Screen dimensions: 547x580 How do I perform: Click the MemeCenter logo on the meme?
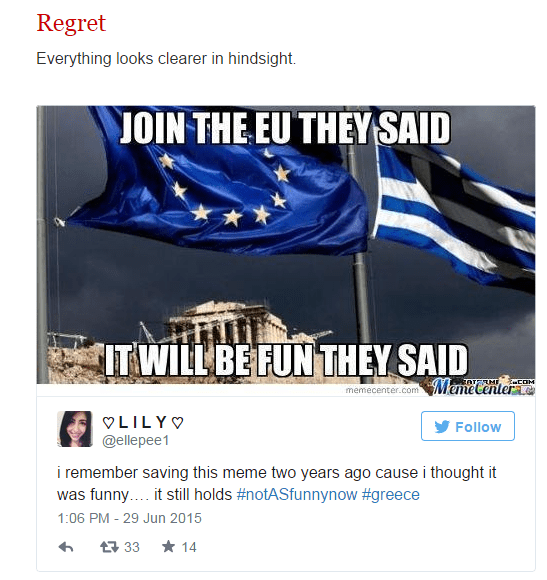tap(481, 387)
